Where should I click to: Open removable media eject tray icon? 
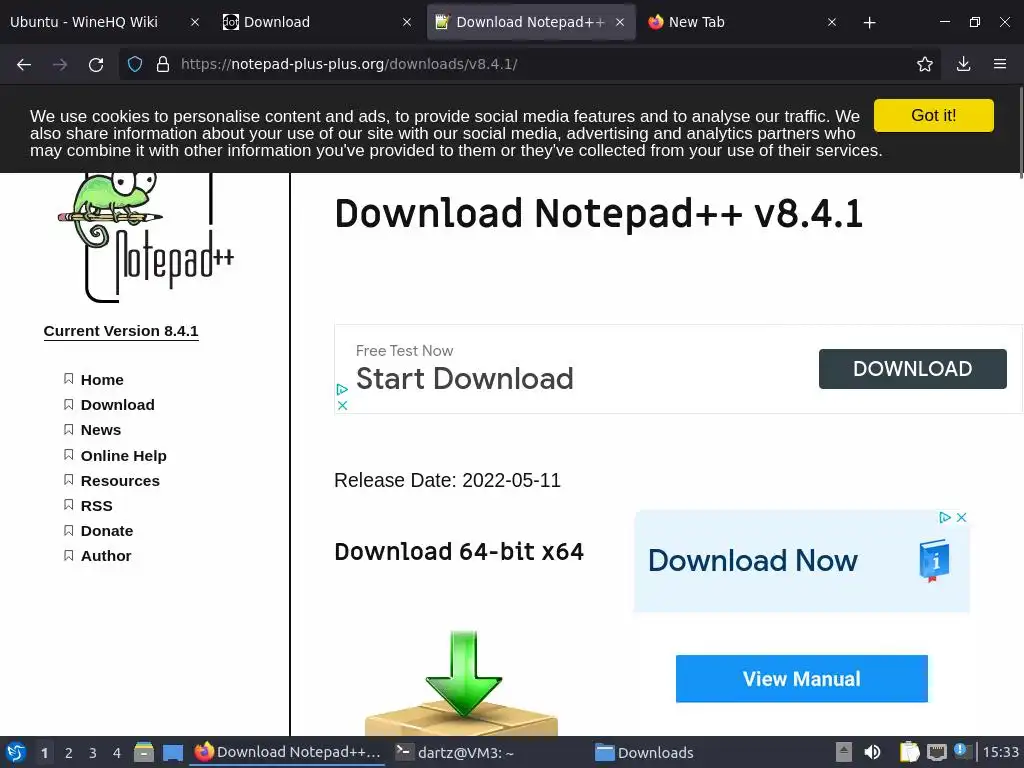pos(844,752)
